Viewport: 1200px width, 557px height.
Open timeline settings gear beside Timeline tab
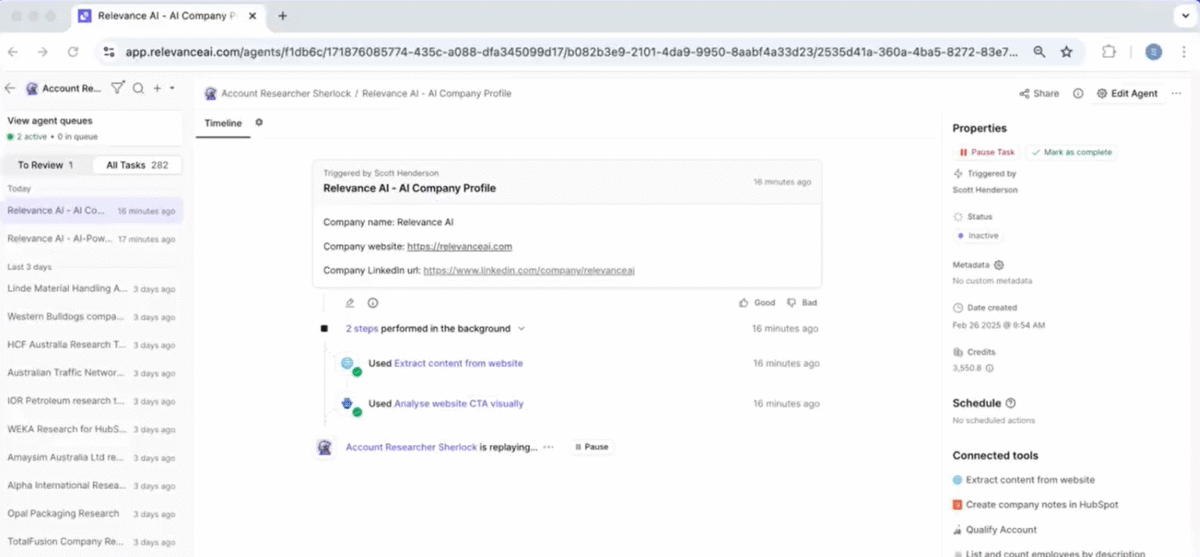point(259,122)
